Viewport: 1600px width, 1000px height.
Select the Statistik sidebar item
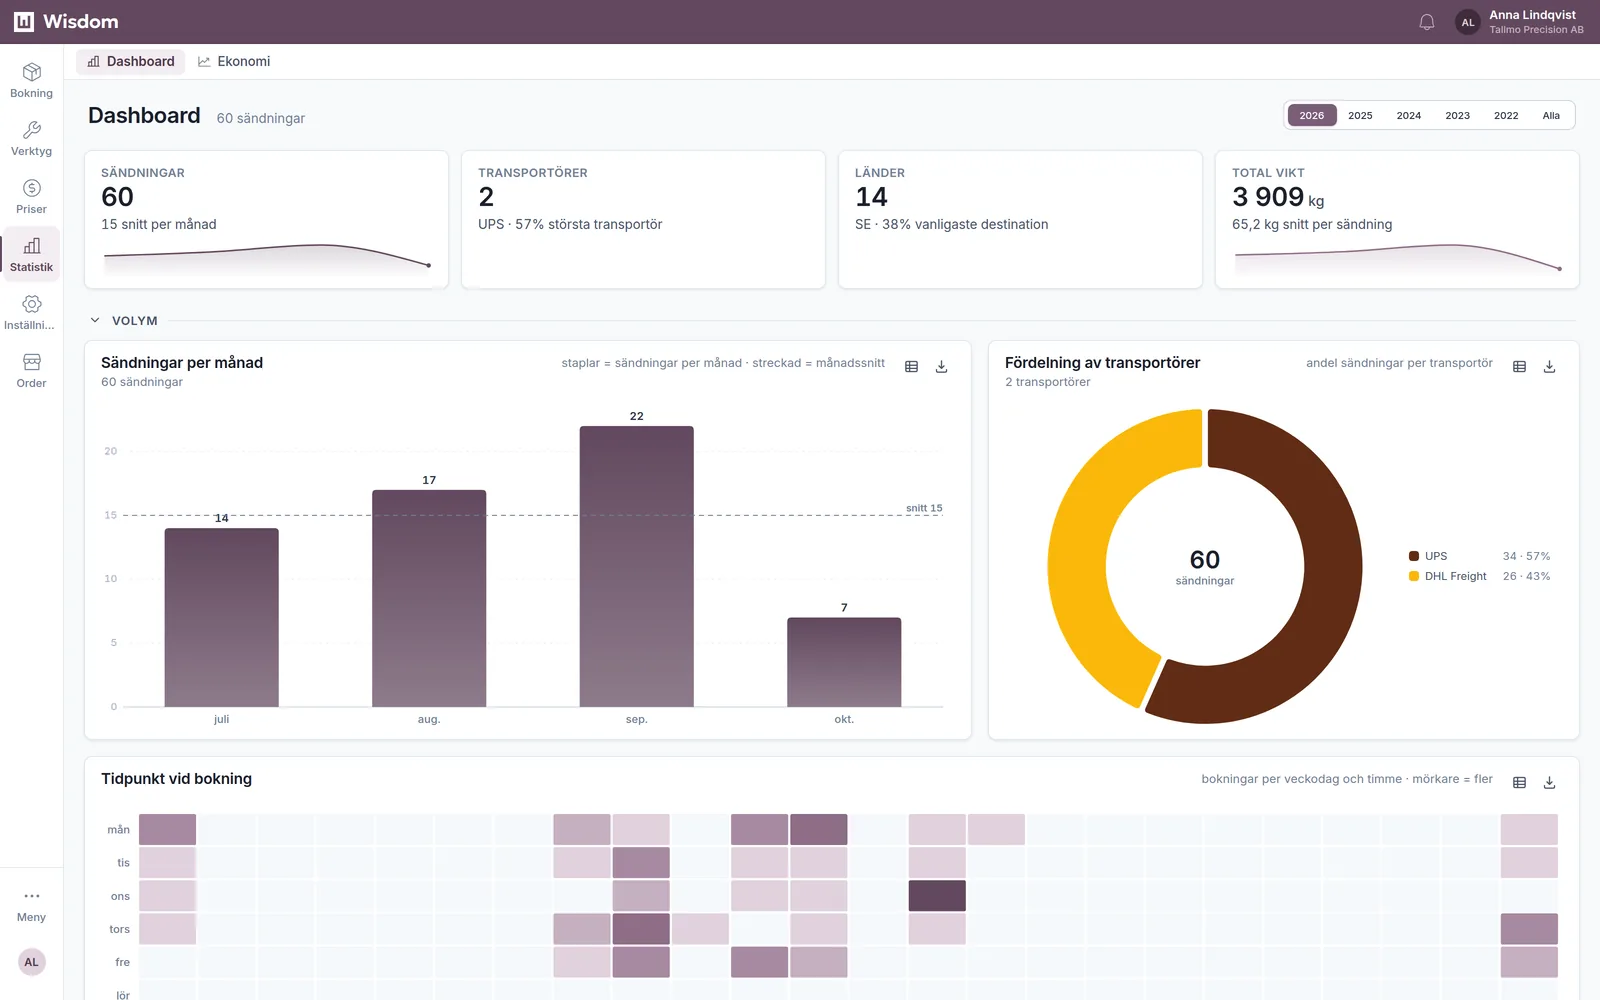coord(31,255)
